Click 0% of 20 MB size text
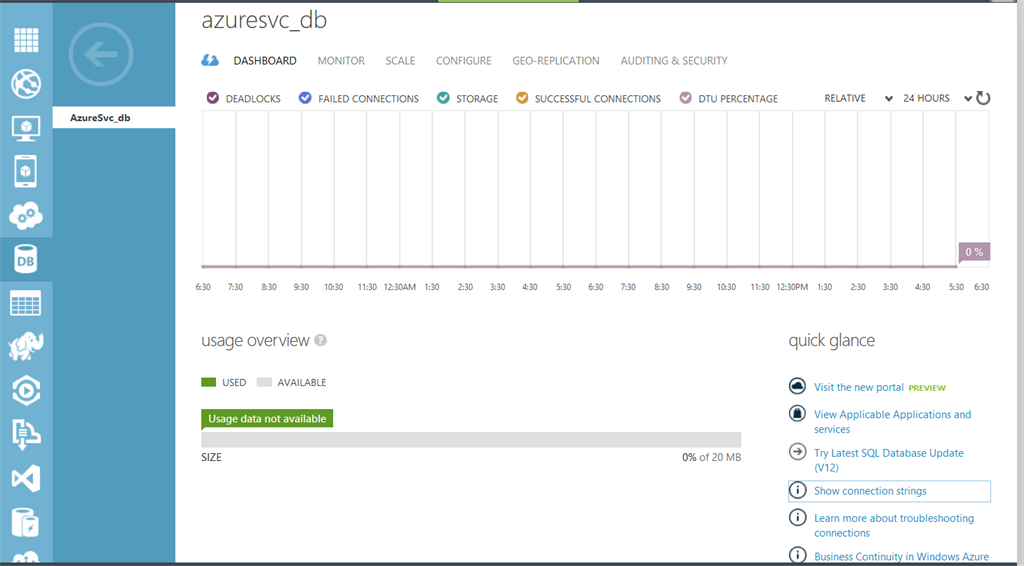Viewport: 1024px width, 566px height. tap(711, 458)
